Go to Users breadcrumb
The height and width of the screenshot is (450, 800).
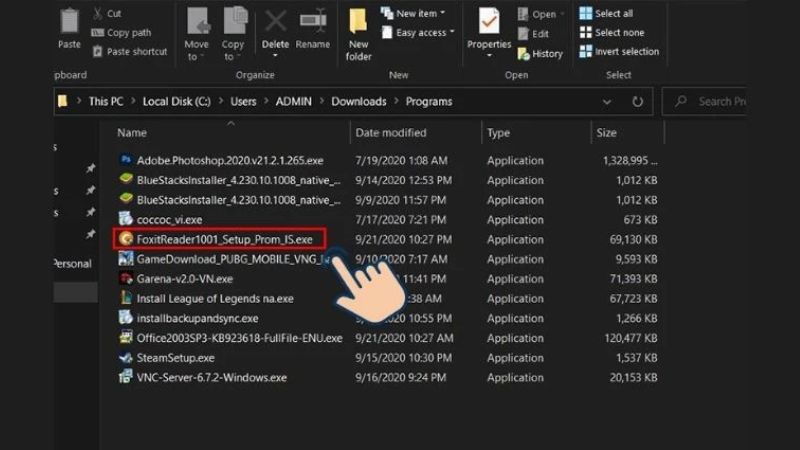click(243, 102)
